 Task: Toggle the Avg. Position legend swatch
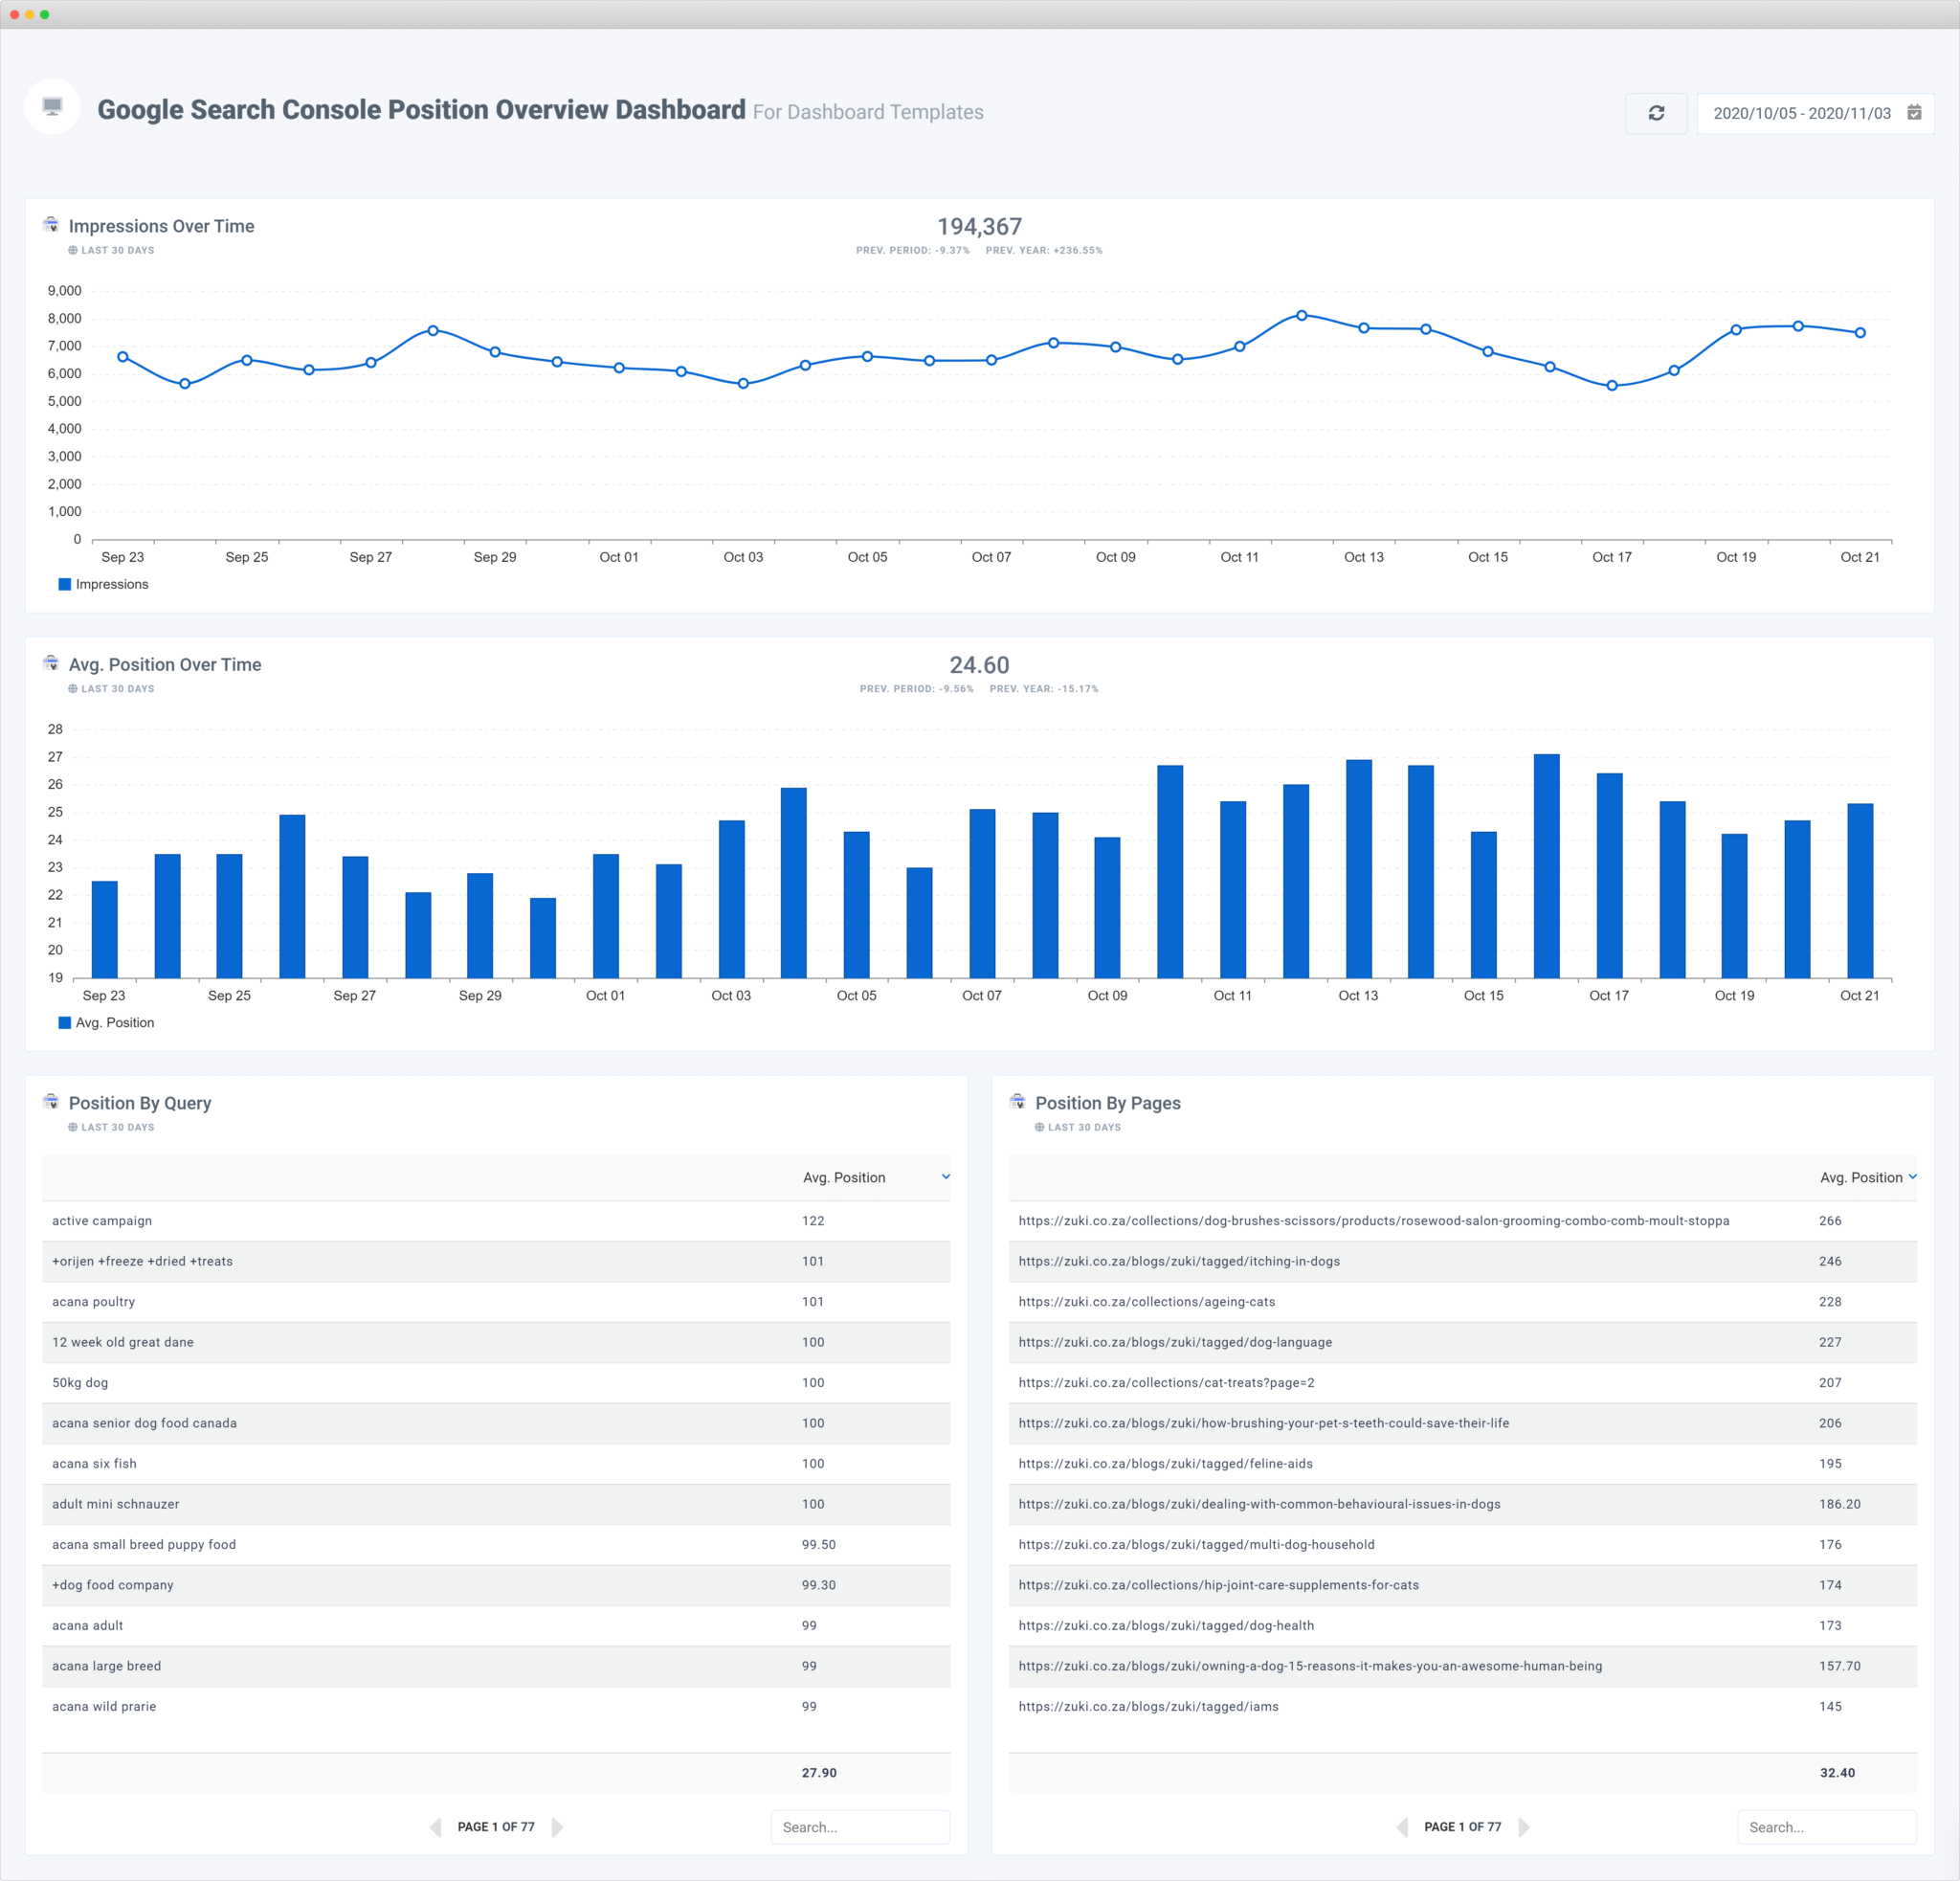[x=65, y=1023]
